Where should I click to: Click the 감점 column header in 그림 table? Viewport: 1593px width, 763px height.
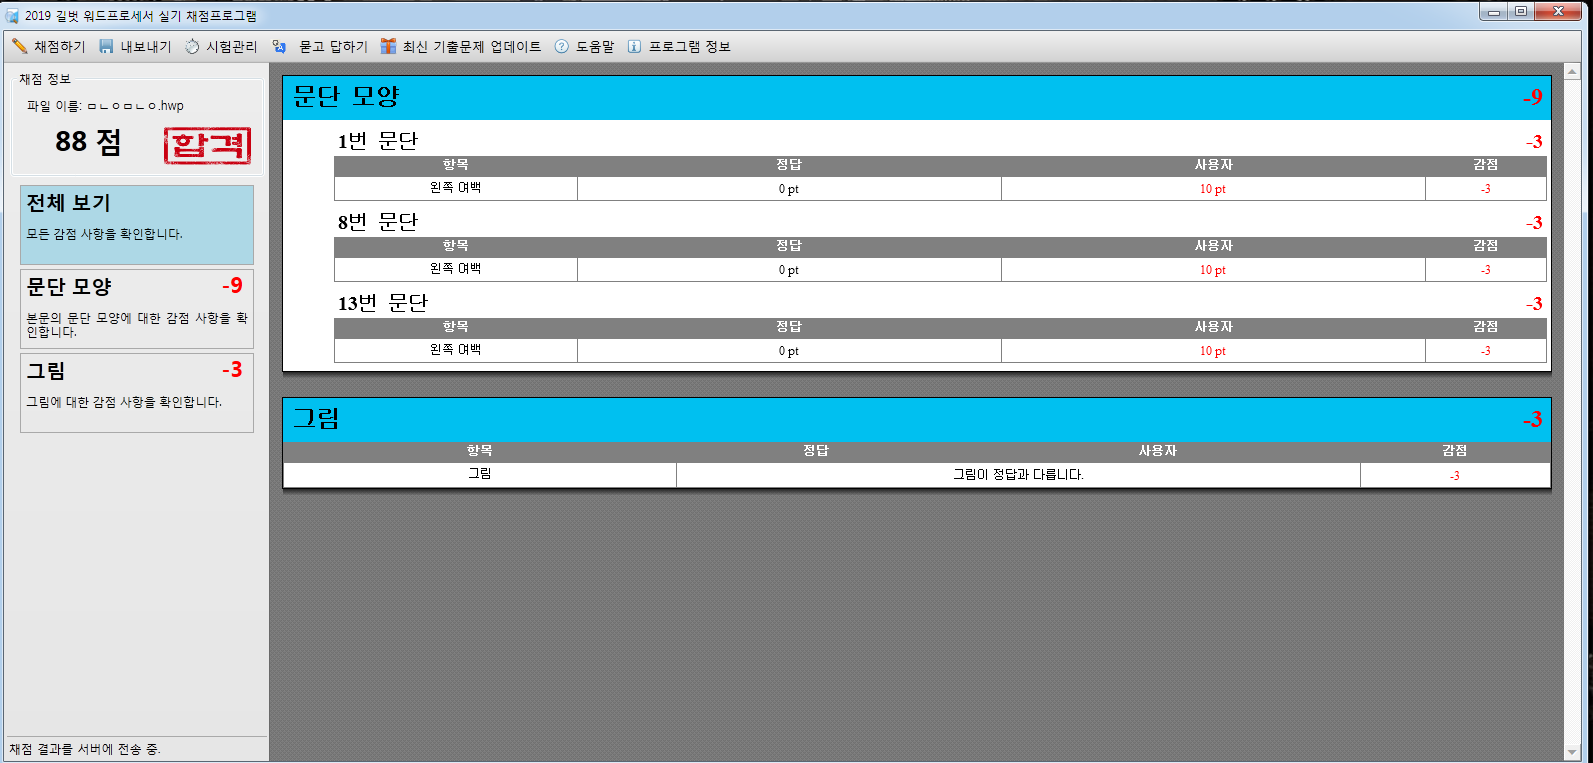(x=1455, y=451)
